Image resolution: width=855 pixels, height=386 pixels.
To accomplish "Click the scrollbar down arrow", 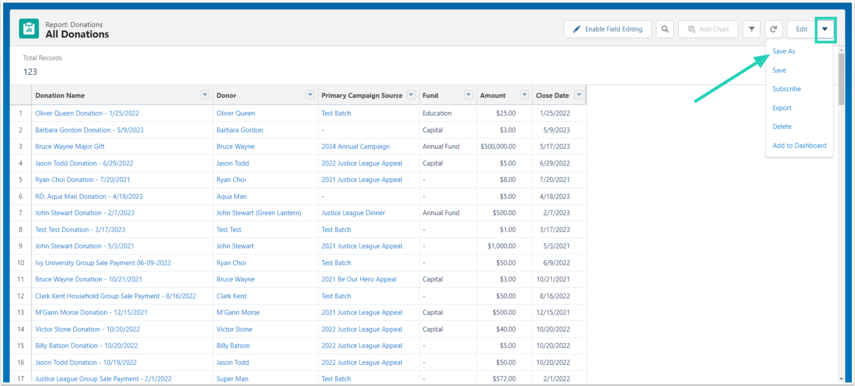I will pos(841,379).
